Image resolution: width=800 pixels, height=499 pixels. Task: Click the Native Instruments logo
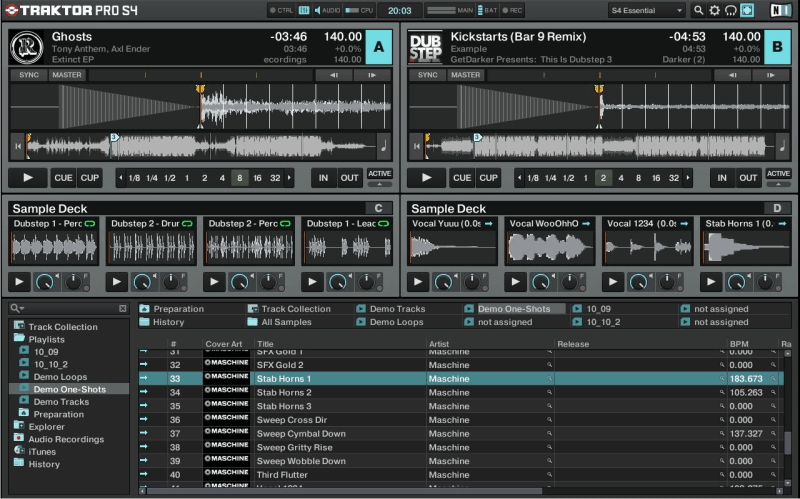(780, 10)
